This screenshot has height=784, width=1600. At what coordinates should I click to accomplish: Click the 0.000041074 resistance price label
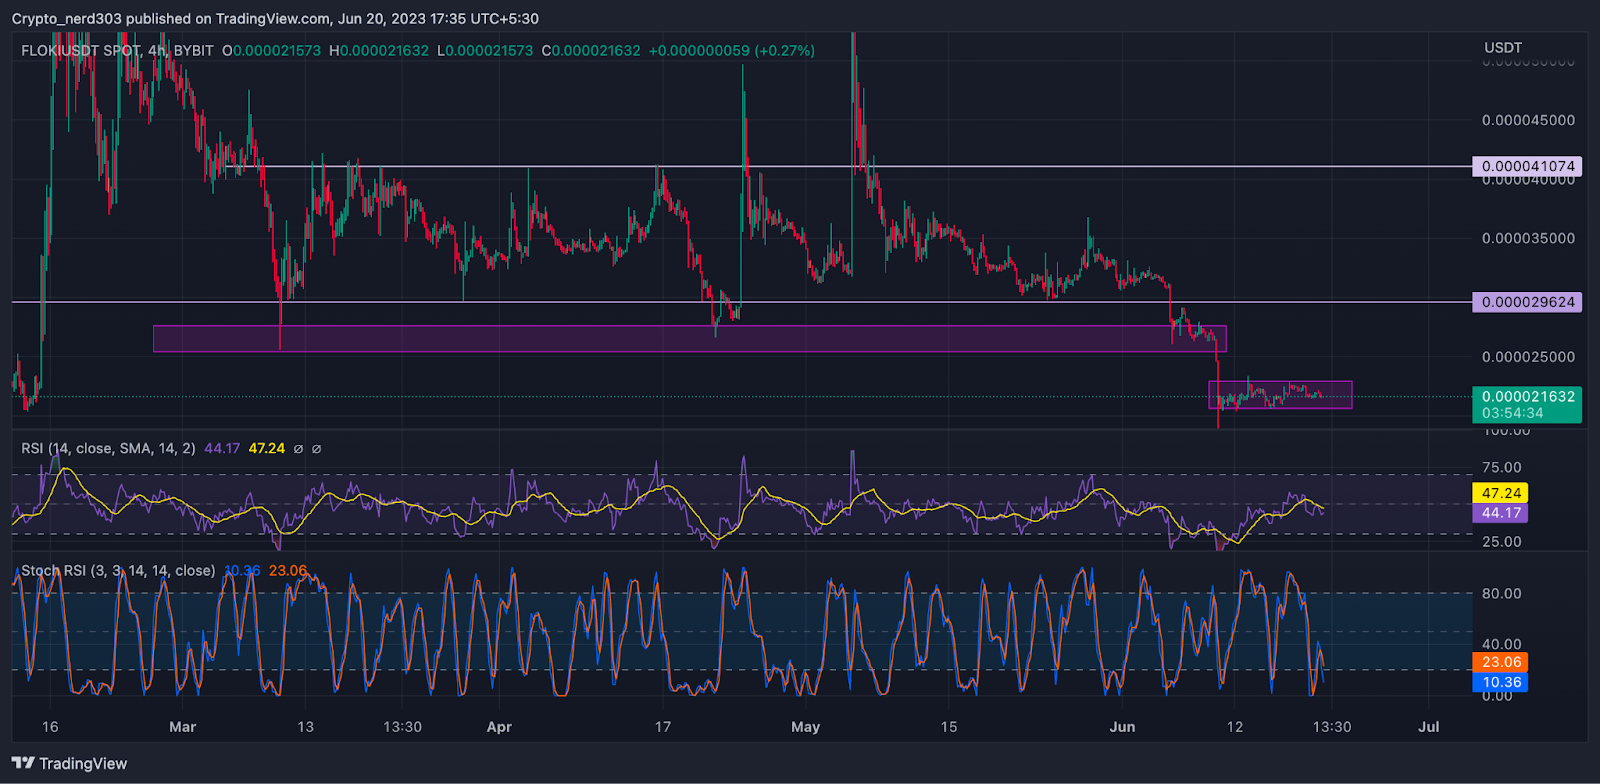coord(1527,167)
